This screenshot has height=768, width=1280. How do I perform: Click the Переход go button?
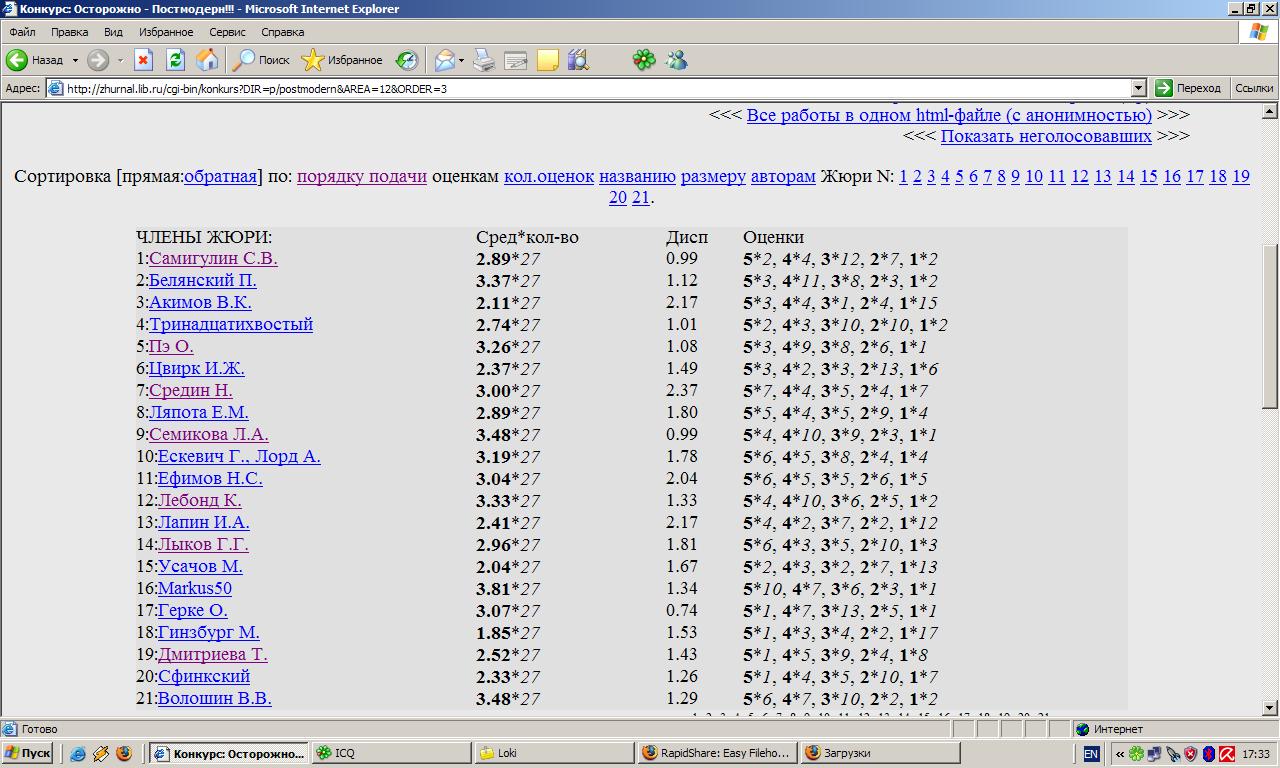pyautogui.click(x=1189, y=88)
